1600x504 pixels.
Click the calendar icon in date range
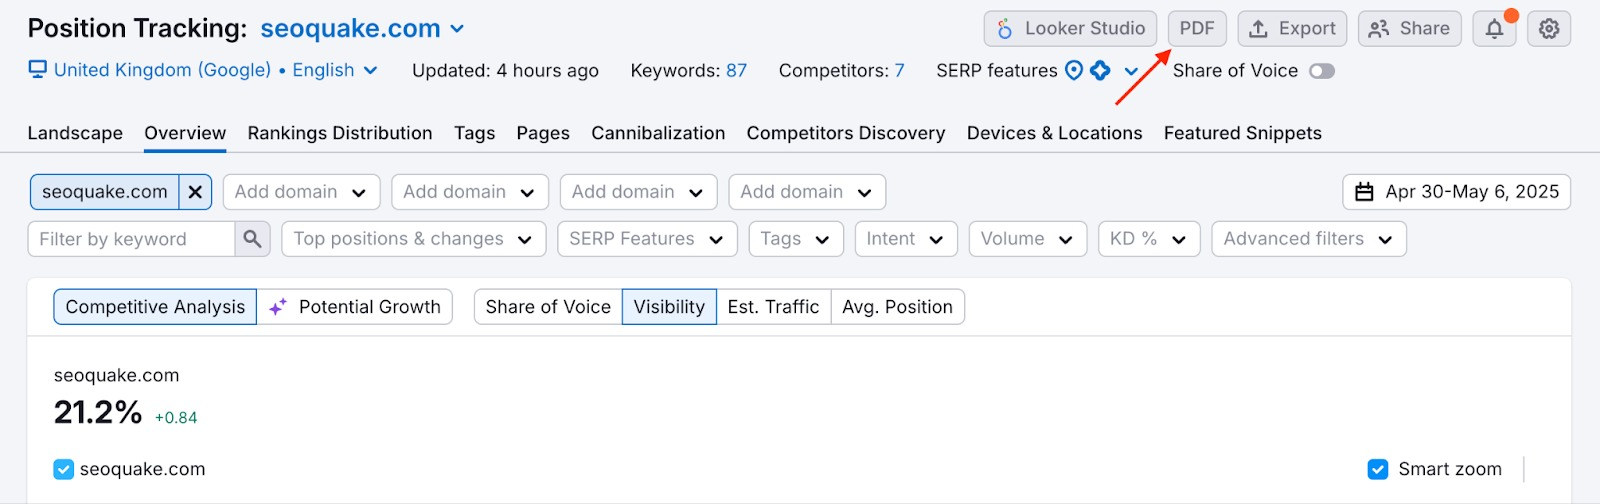click(x=1364, y=192)
